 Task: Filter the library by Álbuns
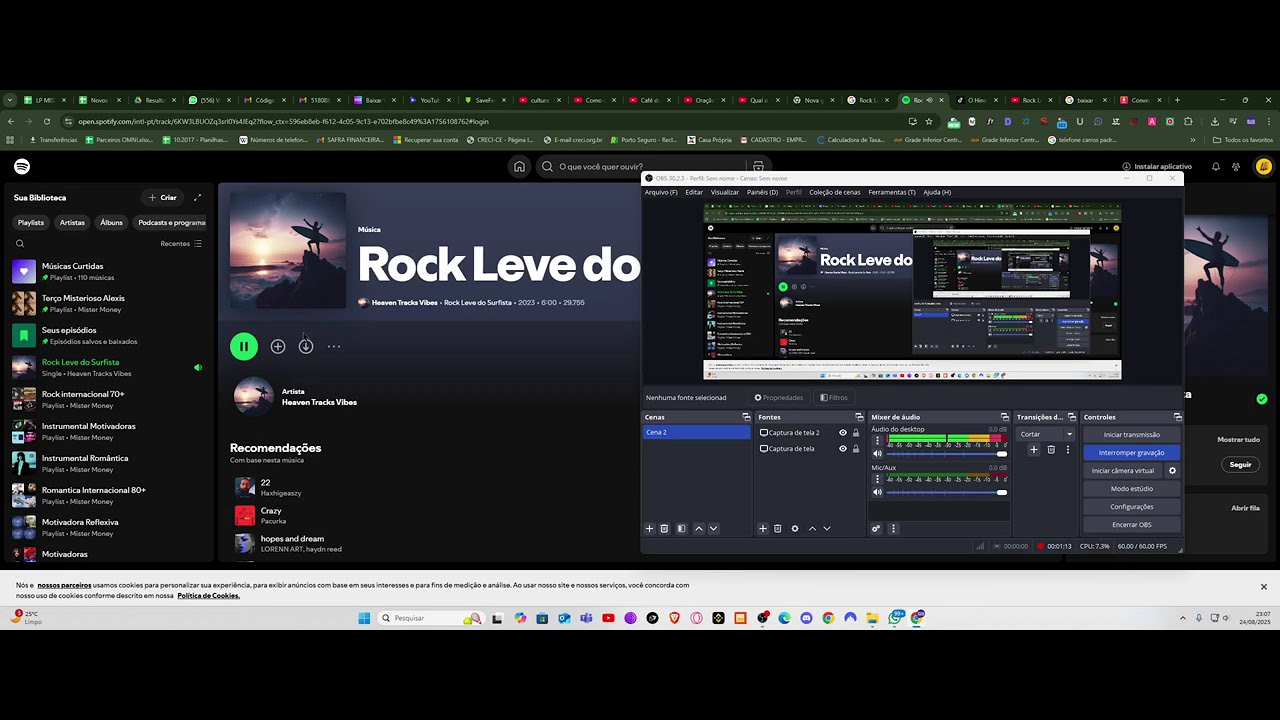click(x=111, y=223)
